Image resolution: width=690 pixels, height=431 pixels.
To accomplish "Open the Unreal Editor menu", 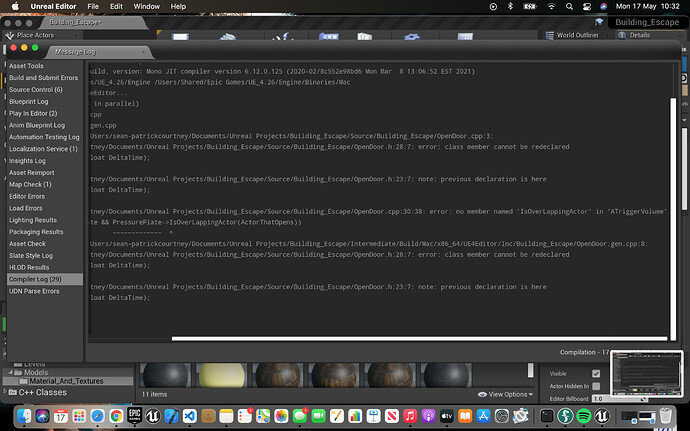I will point(53,7).
